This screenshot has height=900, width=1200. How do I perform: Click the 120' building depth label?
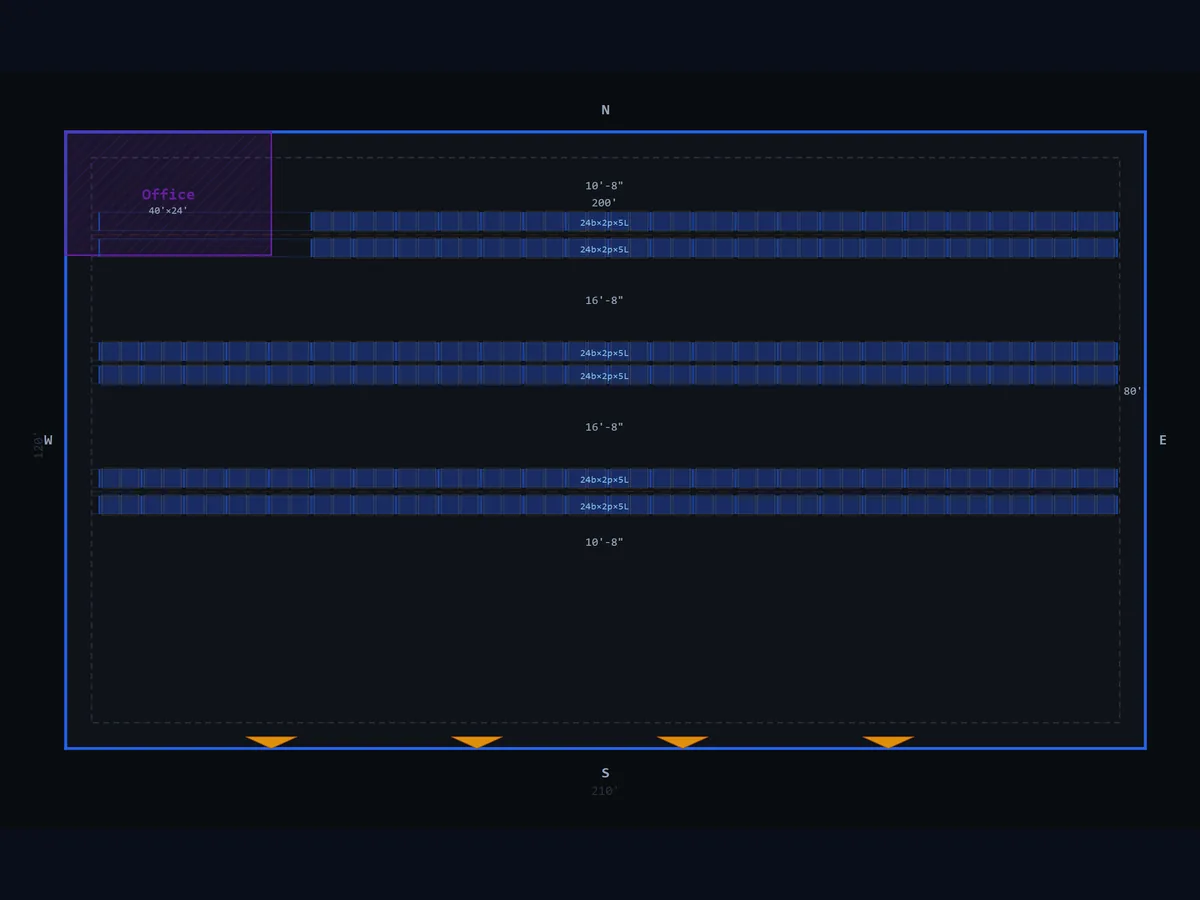38,445
